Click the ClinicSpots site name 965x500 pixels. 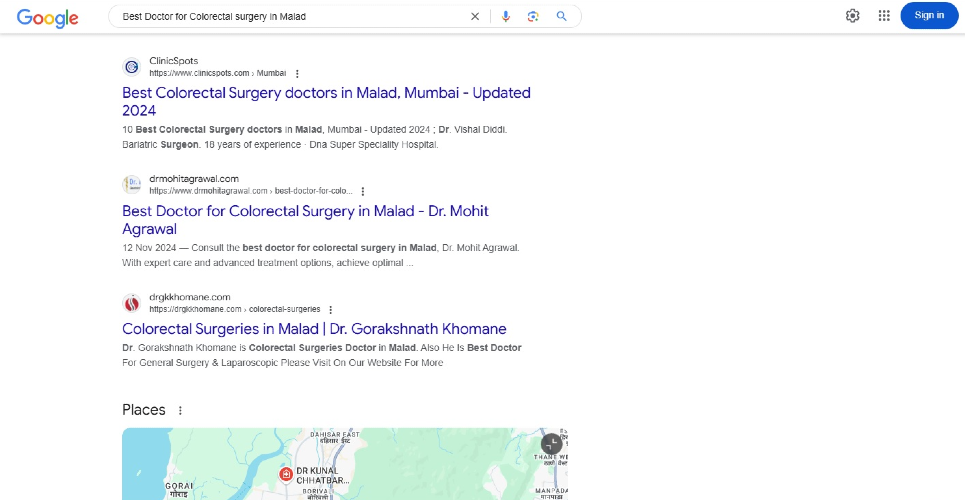[x=174, y=61]
